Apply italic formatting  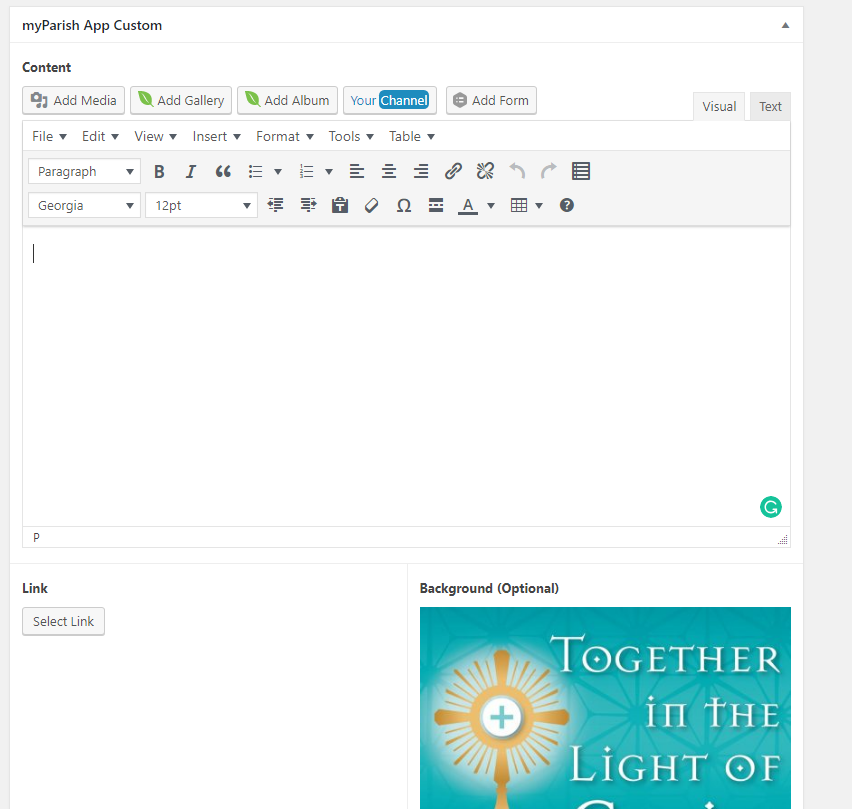(191, 171)
